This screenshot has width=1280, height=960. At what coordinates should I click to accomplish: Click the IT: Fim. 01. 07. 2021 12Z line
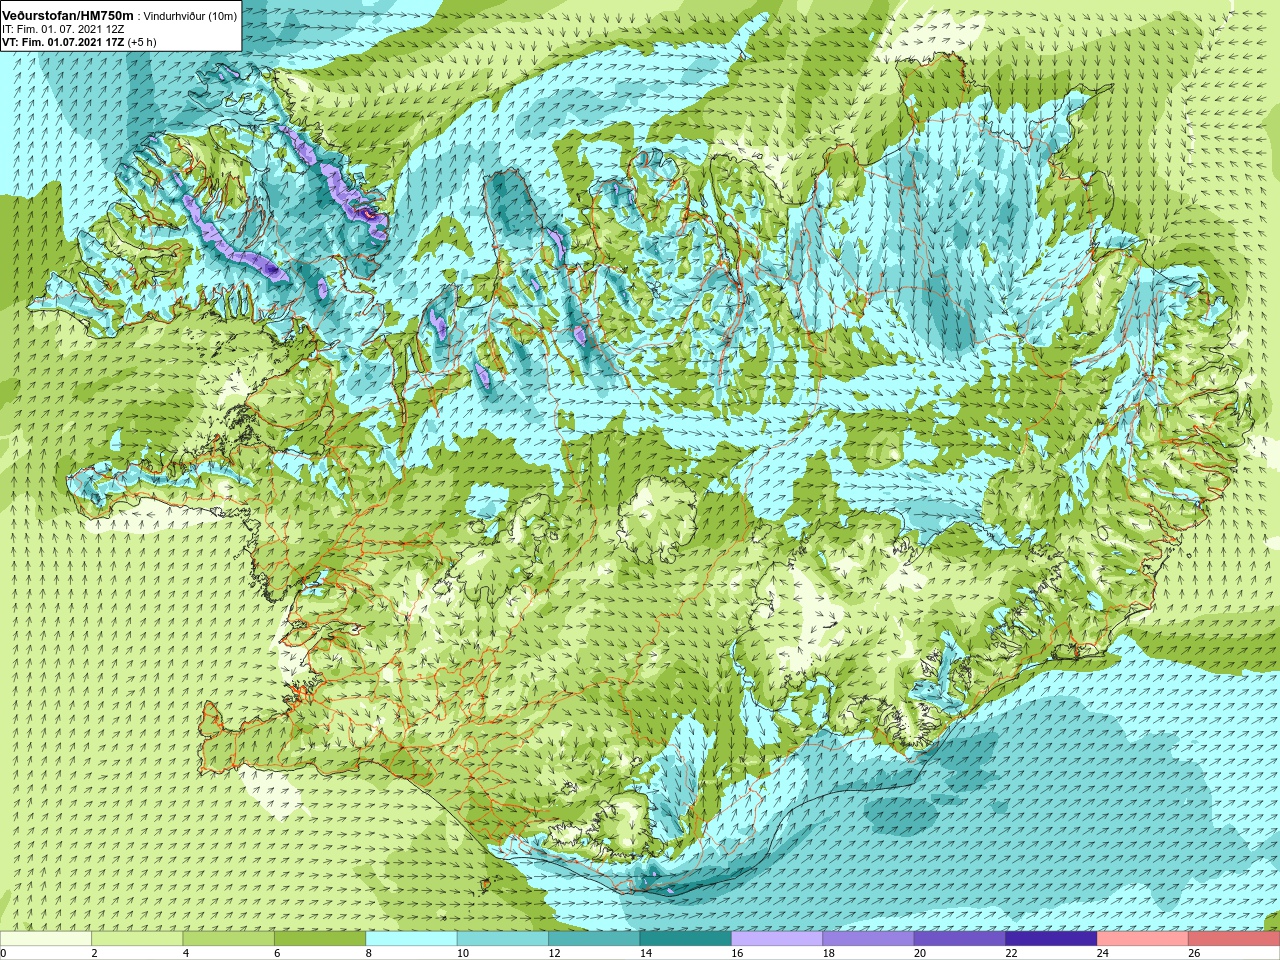coord(63,29)
